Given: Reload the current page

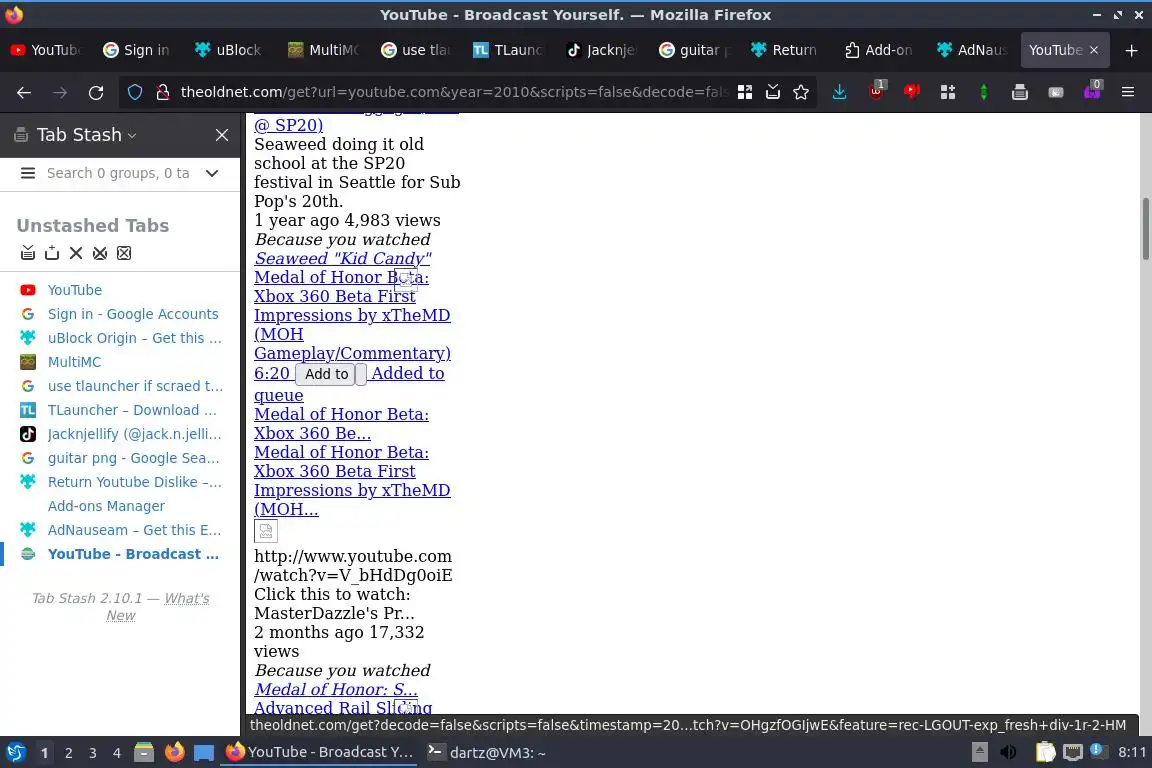Looking at the screenshot, I should (x=96, y=92).
